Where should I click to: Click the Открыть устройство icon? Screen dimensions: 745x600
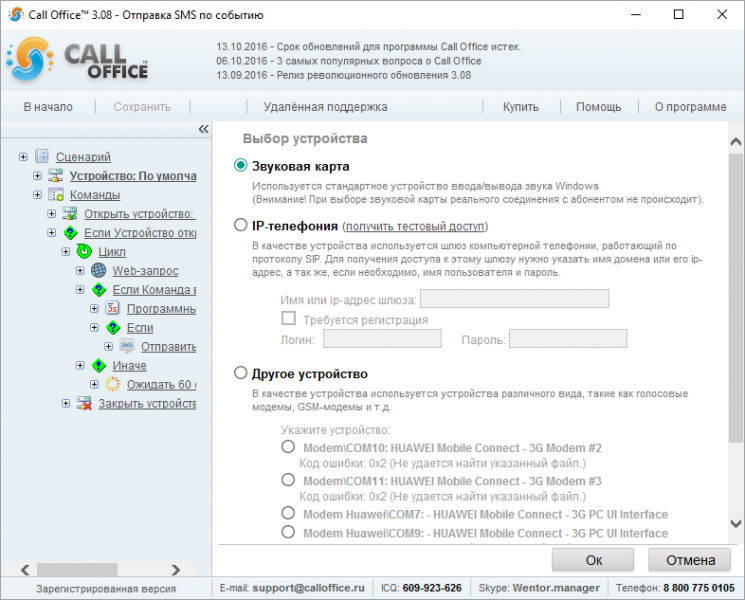tap(70, 213)
